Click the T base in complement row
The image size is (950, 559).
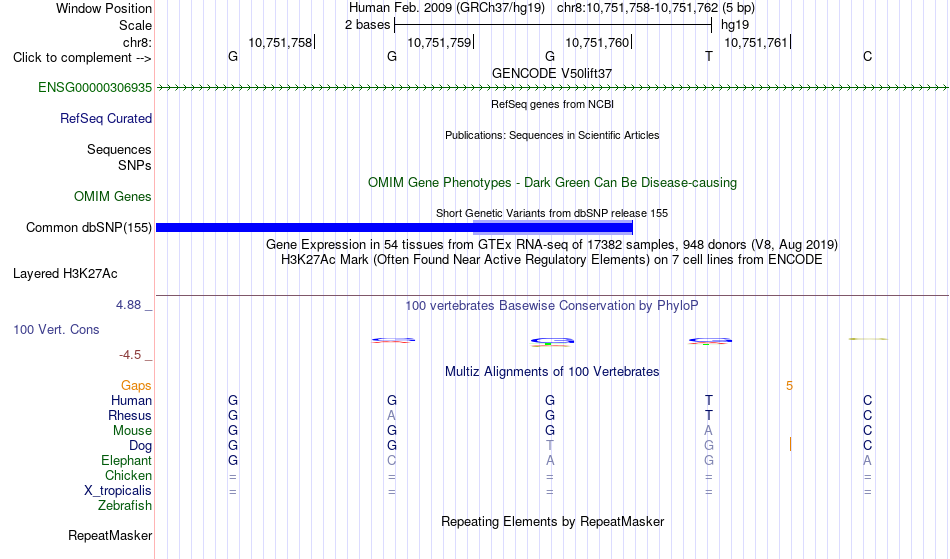[709, 57]
